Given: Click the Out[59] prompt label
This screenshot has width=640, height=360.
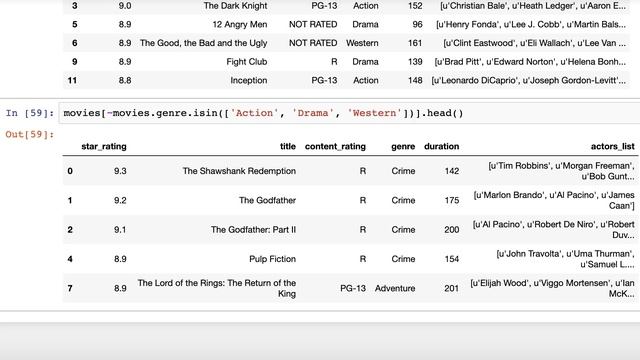Looking at the screenshot, I should (29, 134).
